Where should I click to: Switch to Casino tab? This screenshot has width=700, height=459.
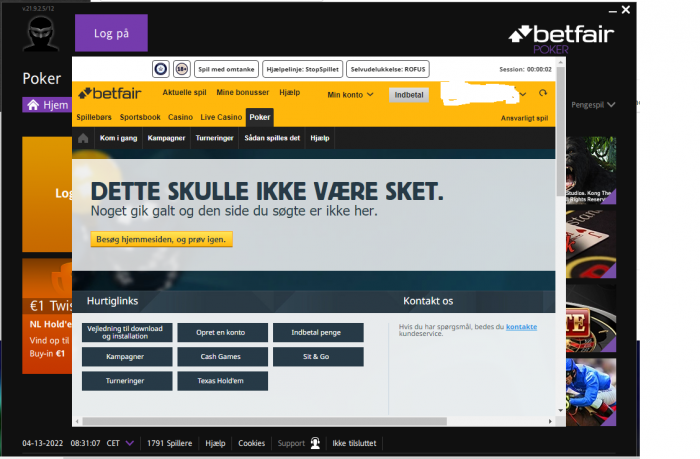[180, 117]
